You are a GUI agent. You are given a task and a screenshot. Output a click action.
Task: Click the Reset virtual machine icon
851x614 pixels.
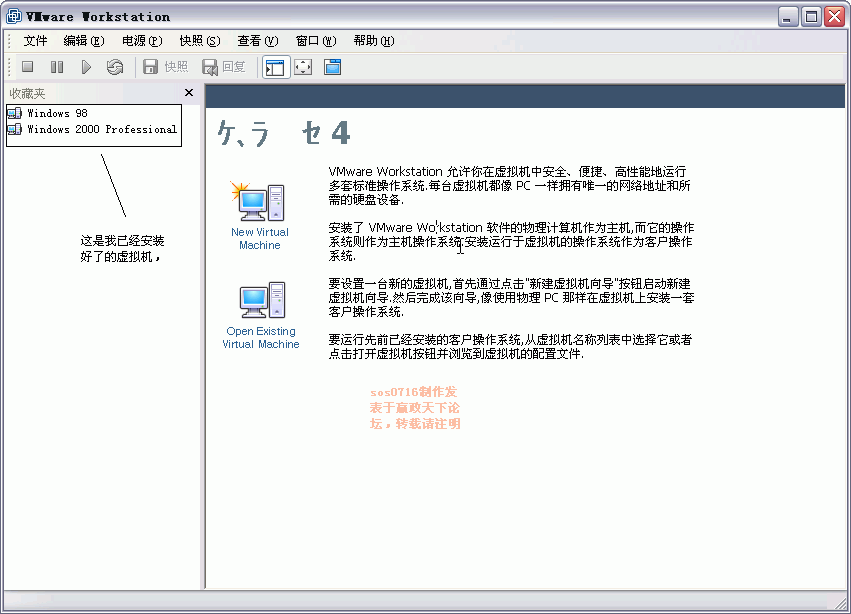[115, 67]
